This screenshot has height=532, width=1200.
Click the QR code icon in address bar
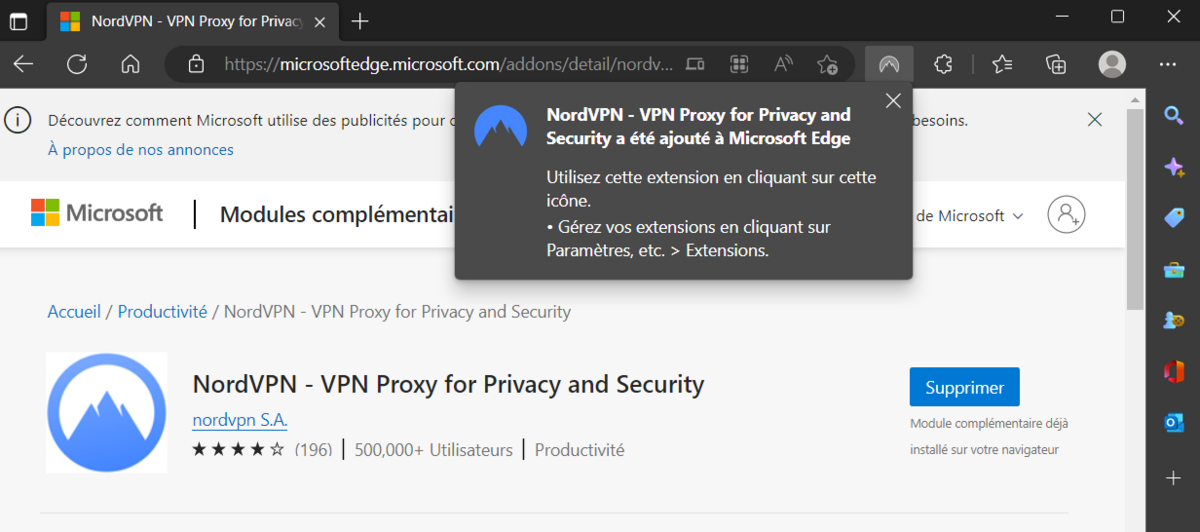point(740,64)
